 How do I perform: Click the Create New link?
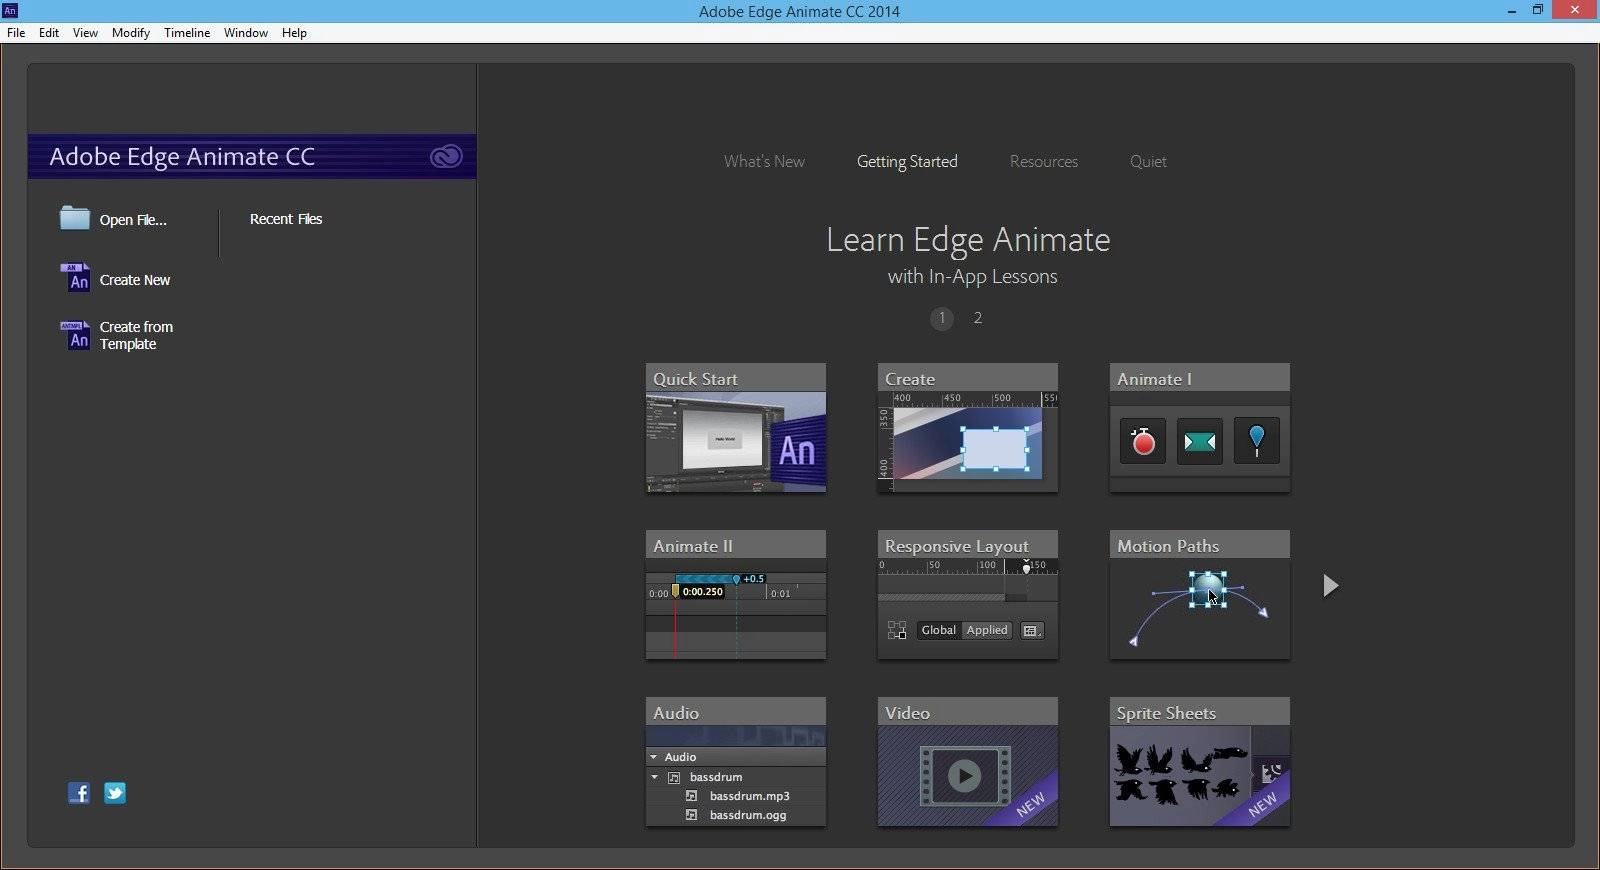pyautogui.click(x=135, y=280)
